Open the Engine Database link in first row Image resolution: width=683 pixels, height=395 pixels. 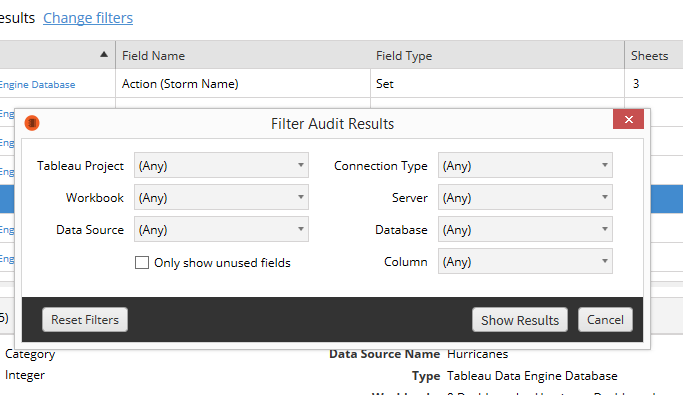coord(37,84)
